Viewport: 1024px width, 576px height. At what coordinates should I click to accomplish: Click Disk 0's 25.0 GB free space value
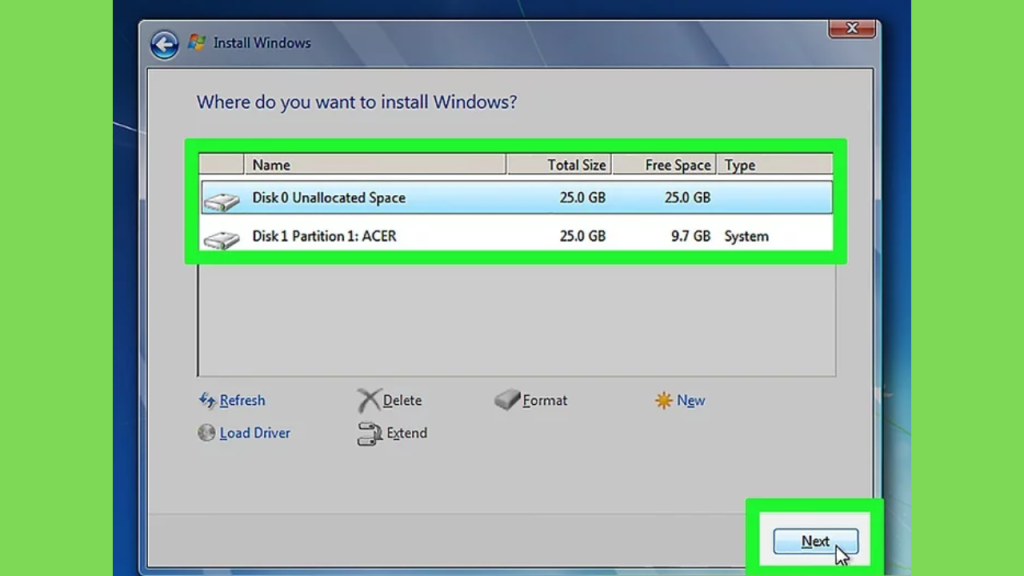tap(687, 198)
